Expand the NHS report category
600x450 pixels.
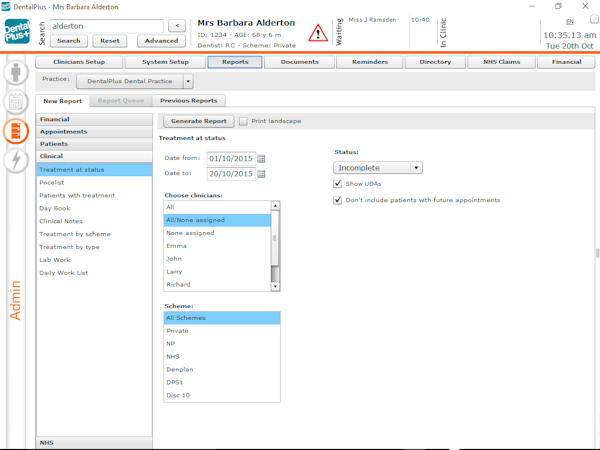[94, 443]
